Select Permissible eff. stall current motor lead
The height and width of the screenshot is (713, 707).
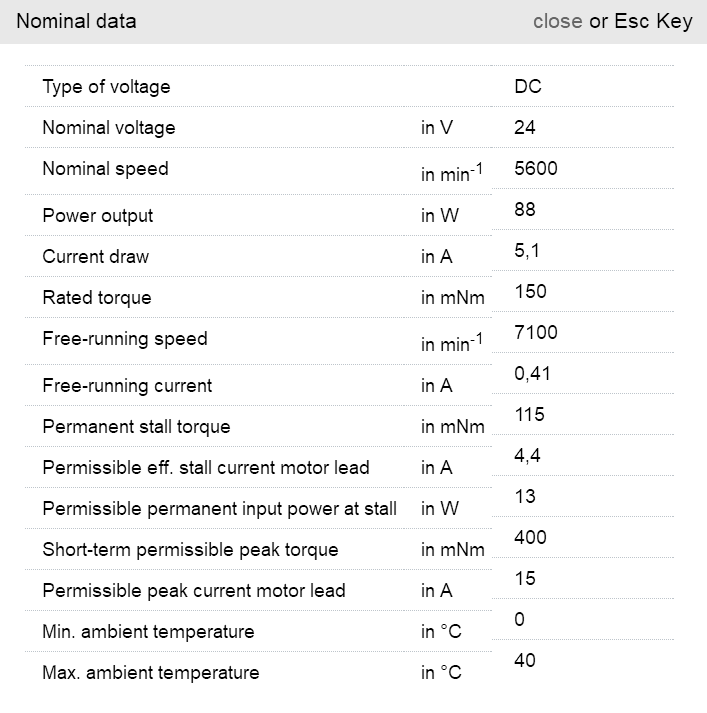(x=205, y=468)
